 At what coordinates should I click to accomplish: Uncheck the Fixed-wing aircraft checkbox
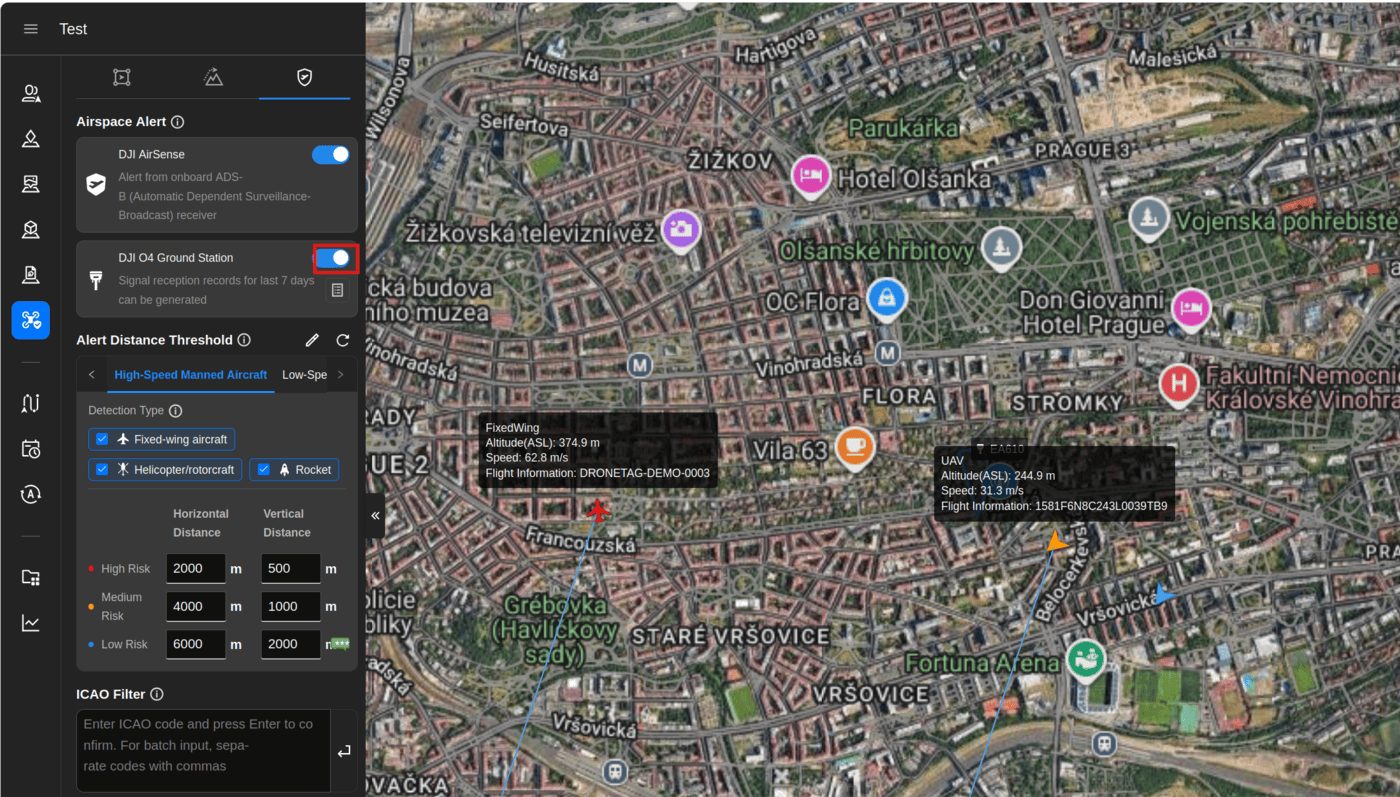(x=102, y=439)
